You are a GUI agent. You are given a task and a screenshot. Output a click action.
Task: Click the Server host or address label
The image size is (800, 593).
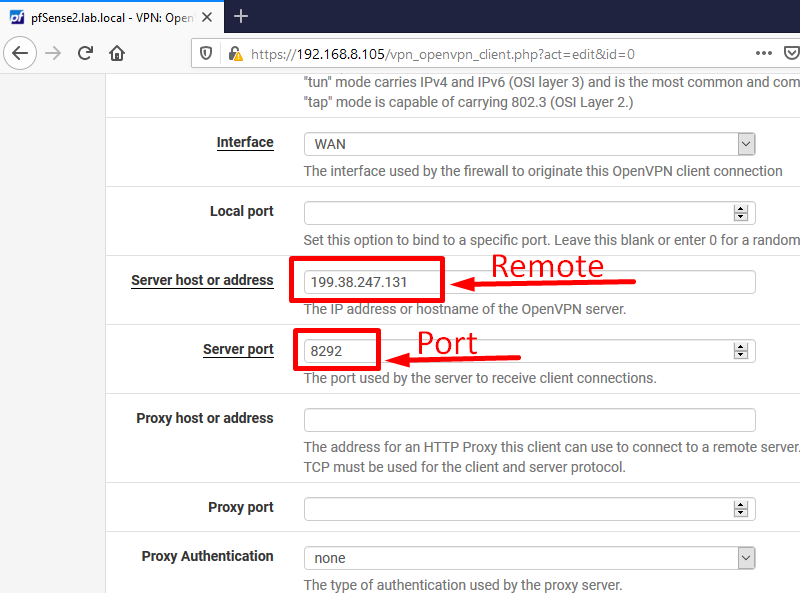click(x=202, y=280)
